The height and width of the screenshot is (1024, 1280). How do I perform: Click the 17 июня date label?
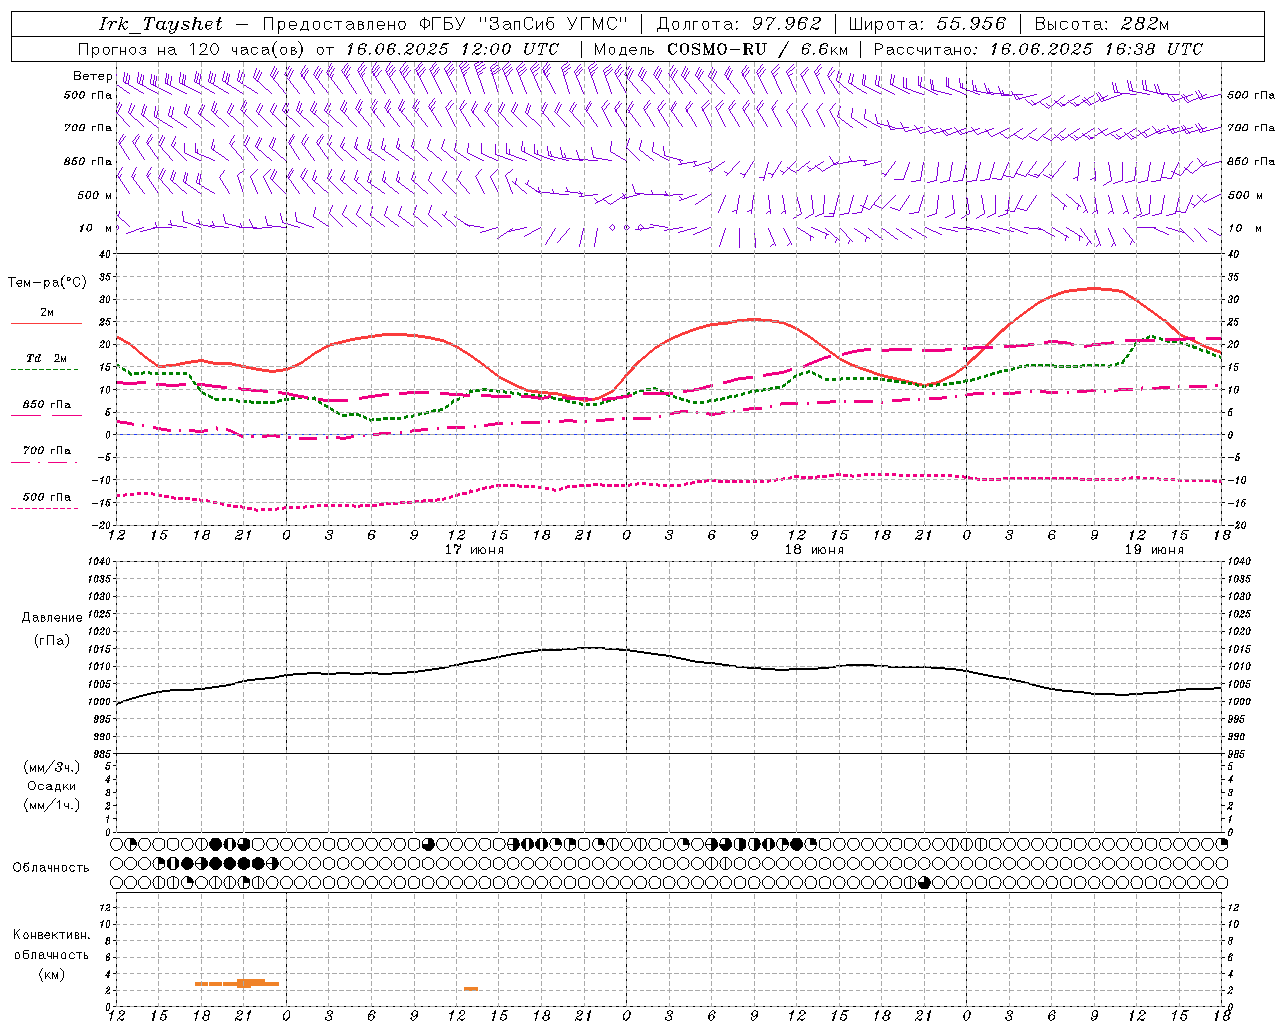coord(475,550)
